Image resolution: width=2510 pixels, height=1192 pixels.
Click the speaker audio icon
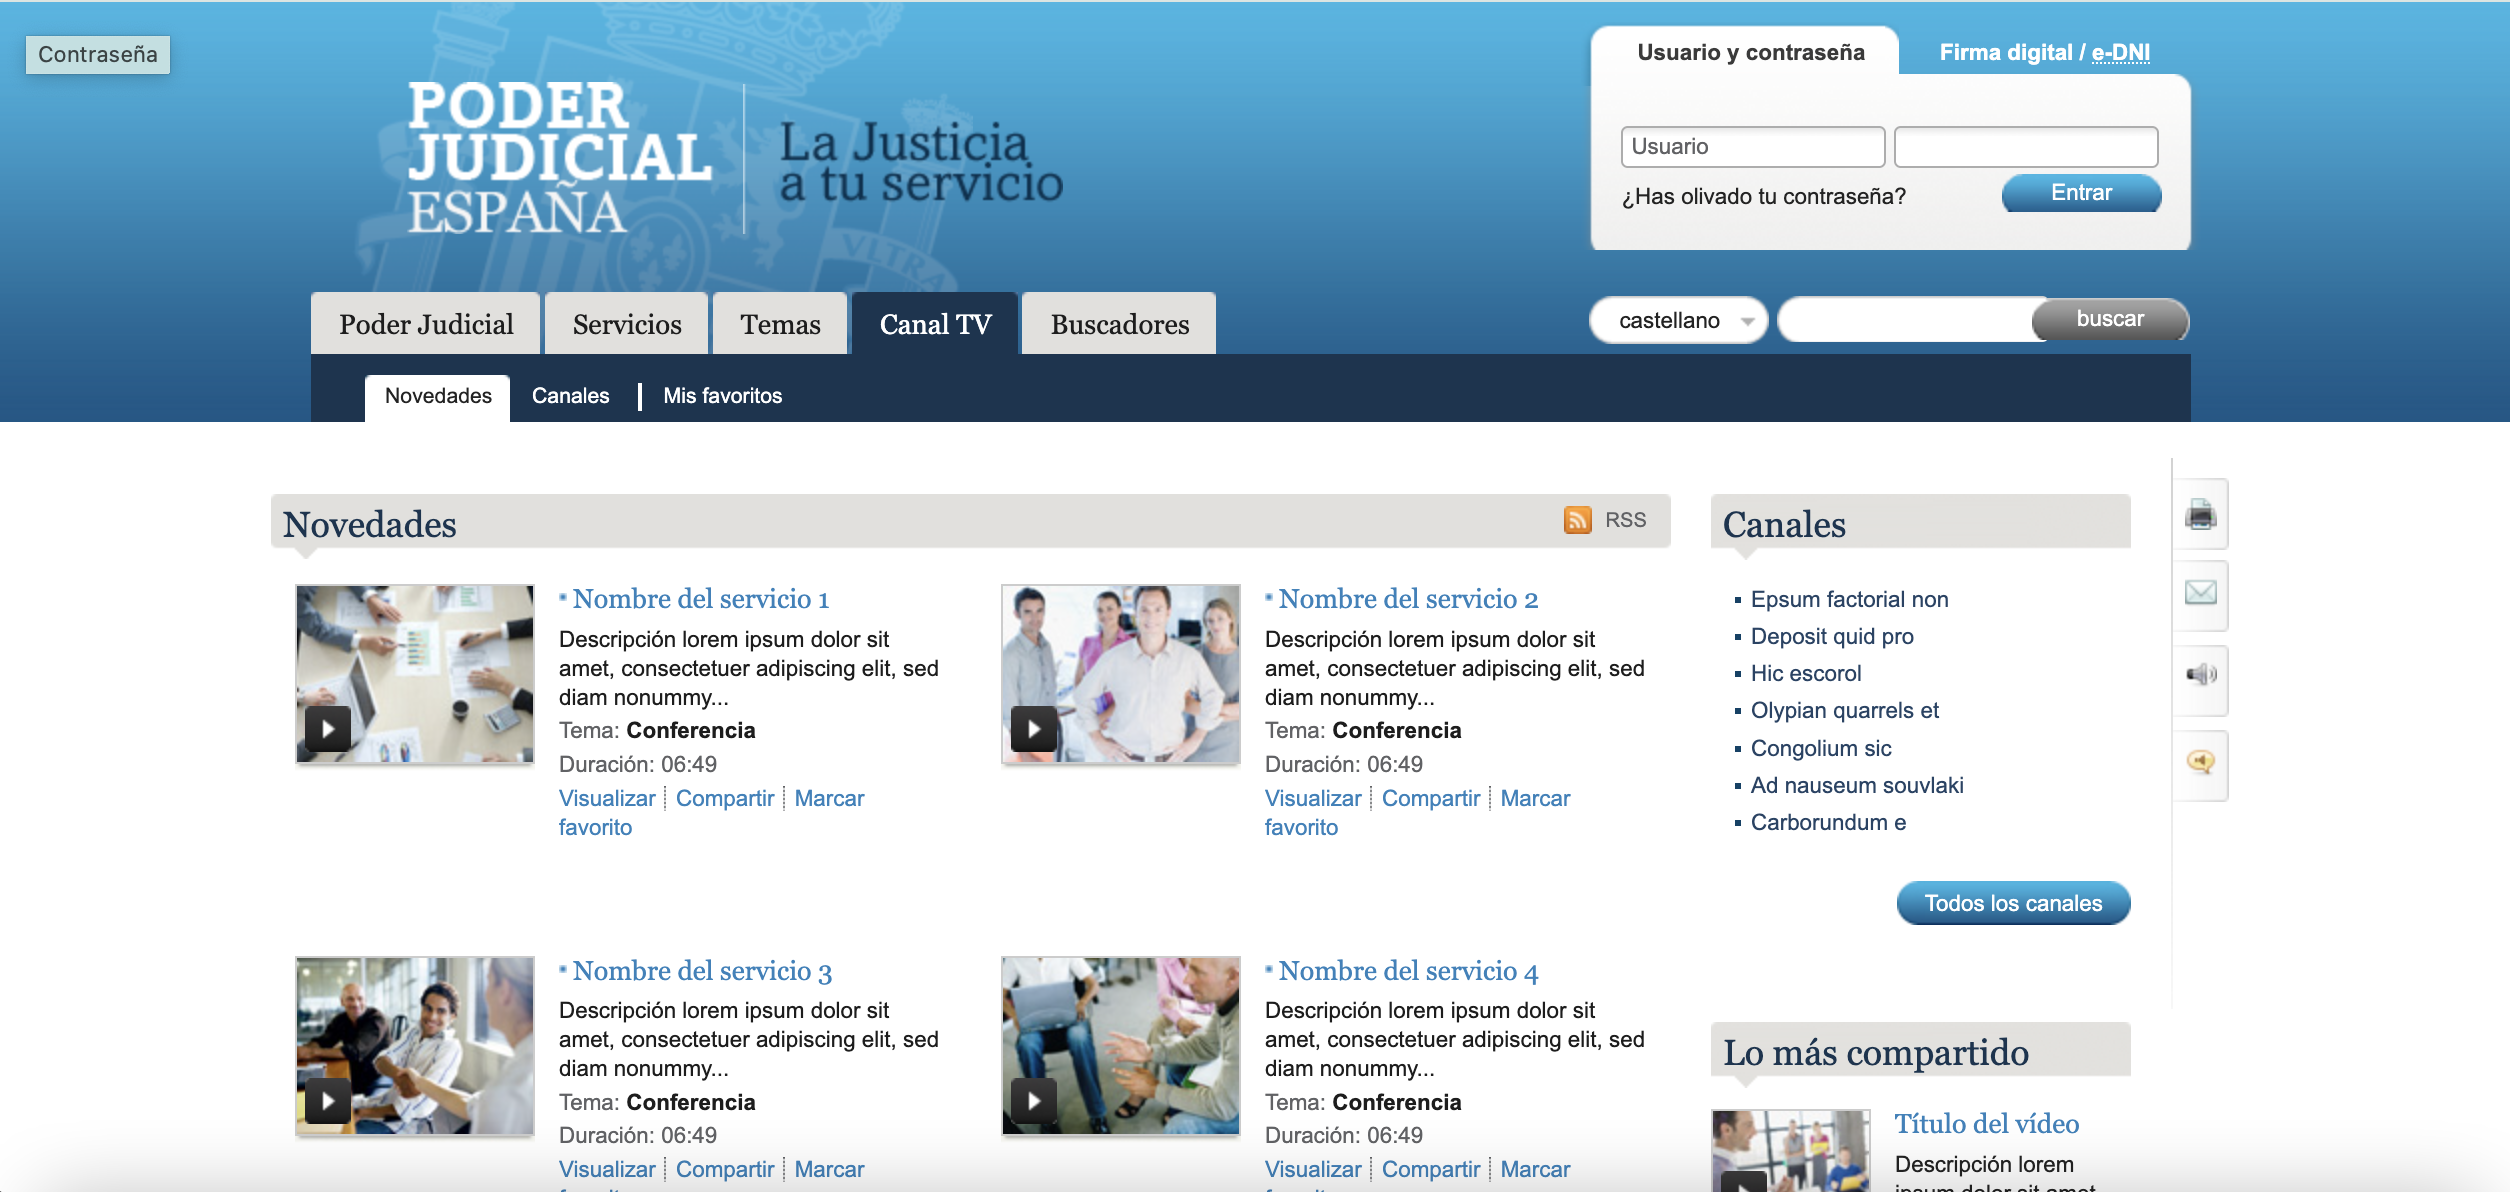[x=2200, y=675]
